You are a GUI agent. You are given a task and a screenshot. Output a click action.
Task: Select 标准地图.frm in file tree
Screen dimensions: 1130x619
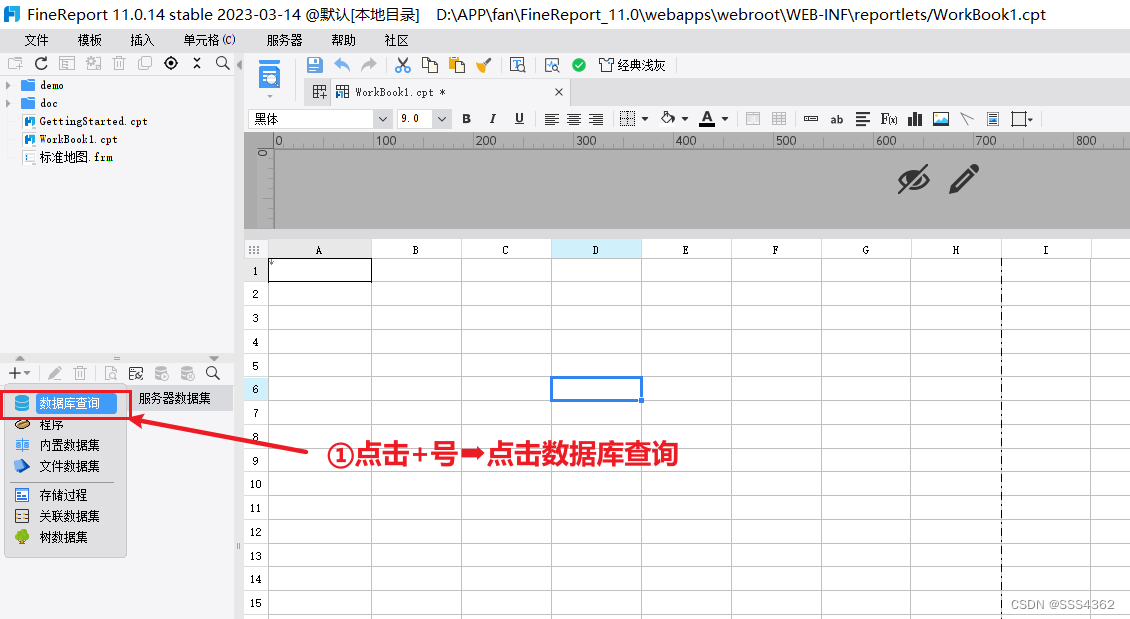point(76,157)
